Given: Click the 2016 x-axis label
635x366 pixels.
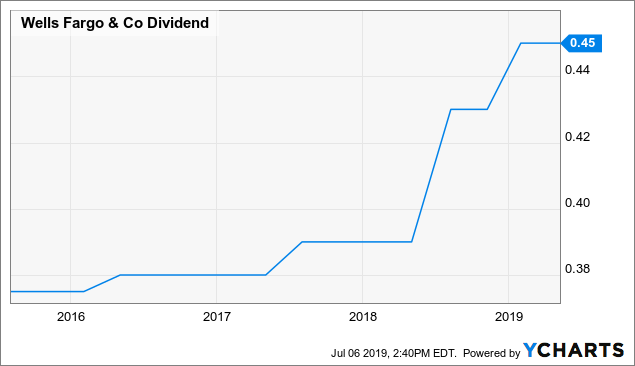Looking at the screenshot, I should click(71, 317).
